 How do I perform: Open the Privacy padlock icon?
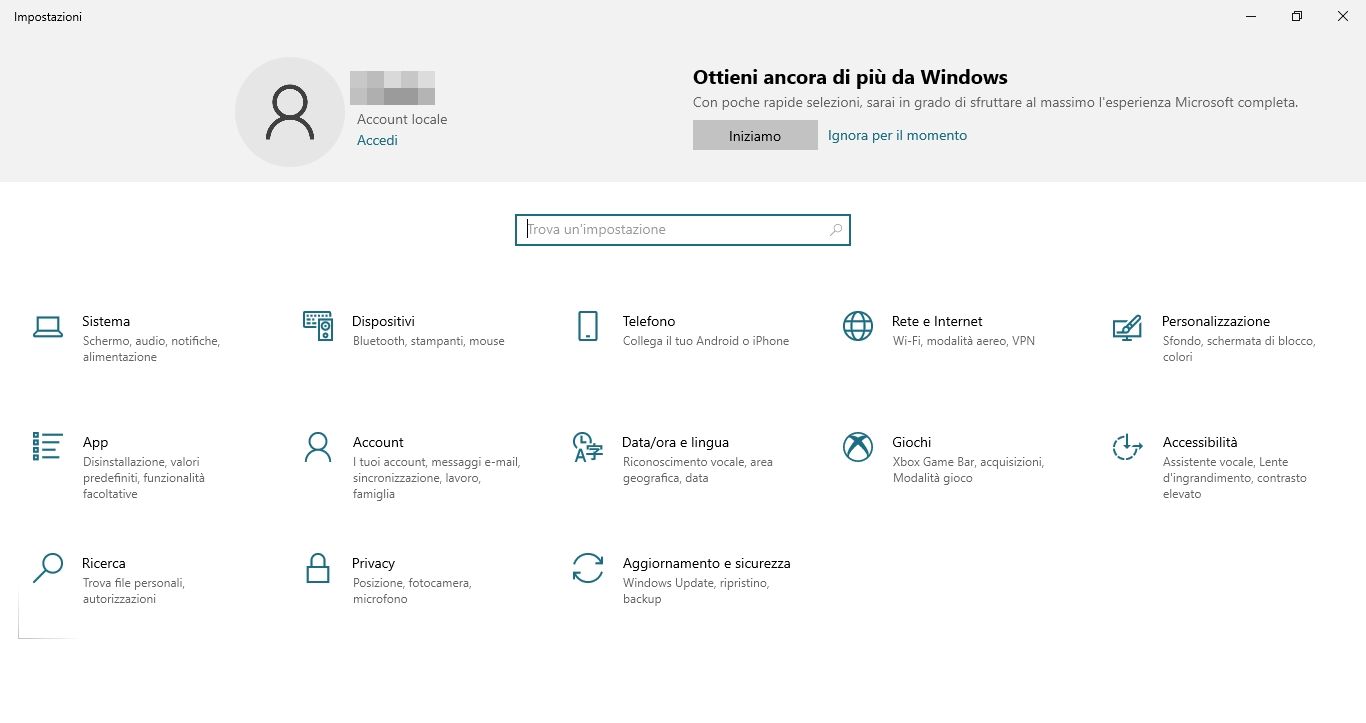[318, 568]
